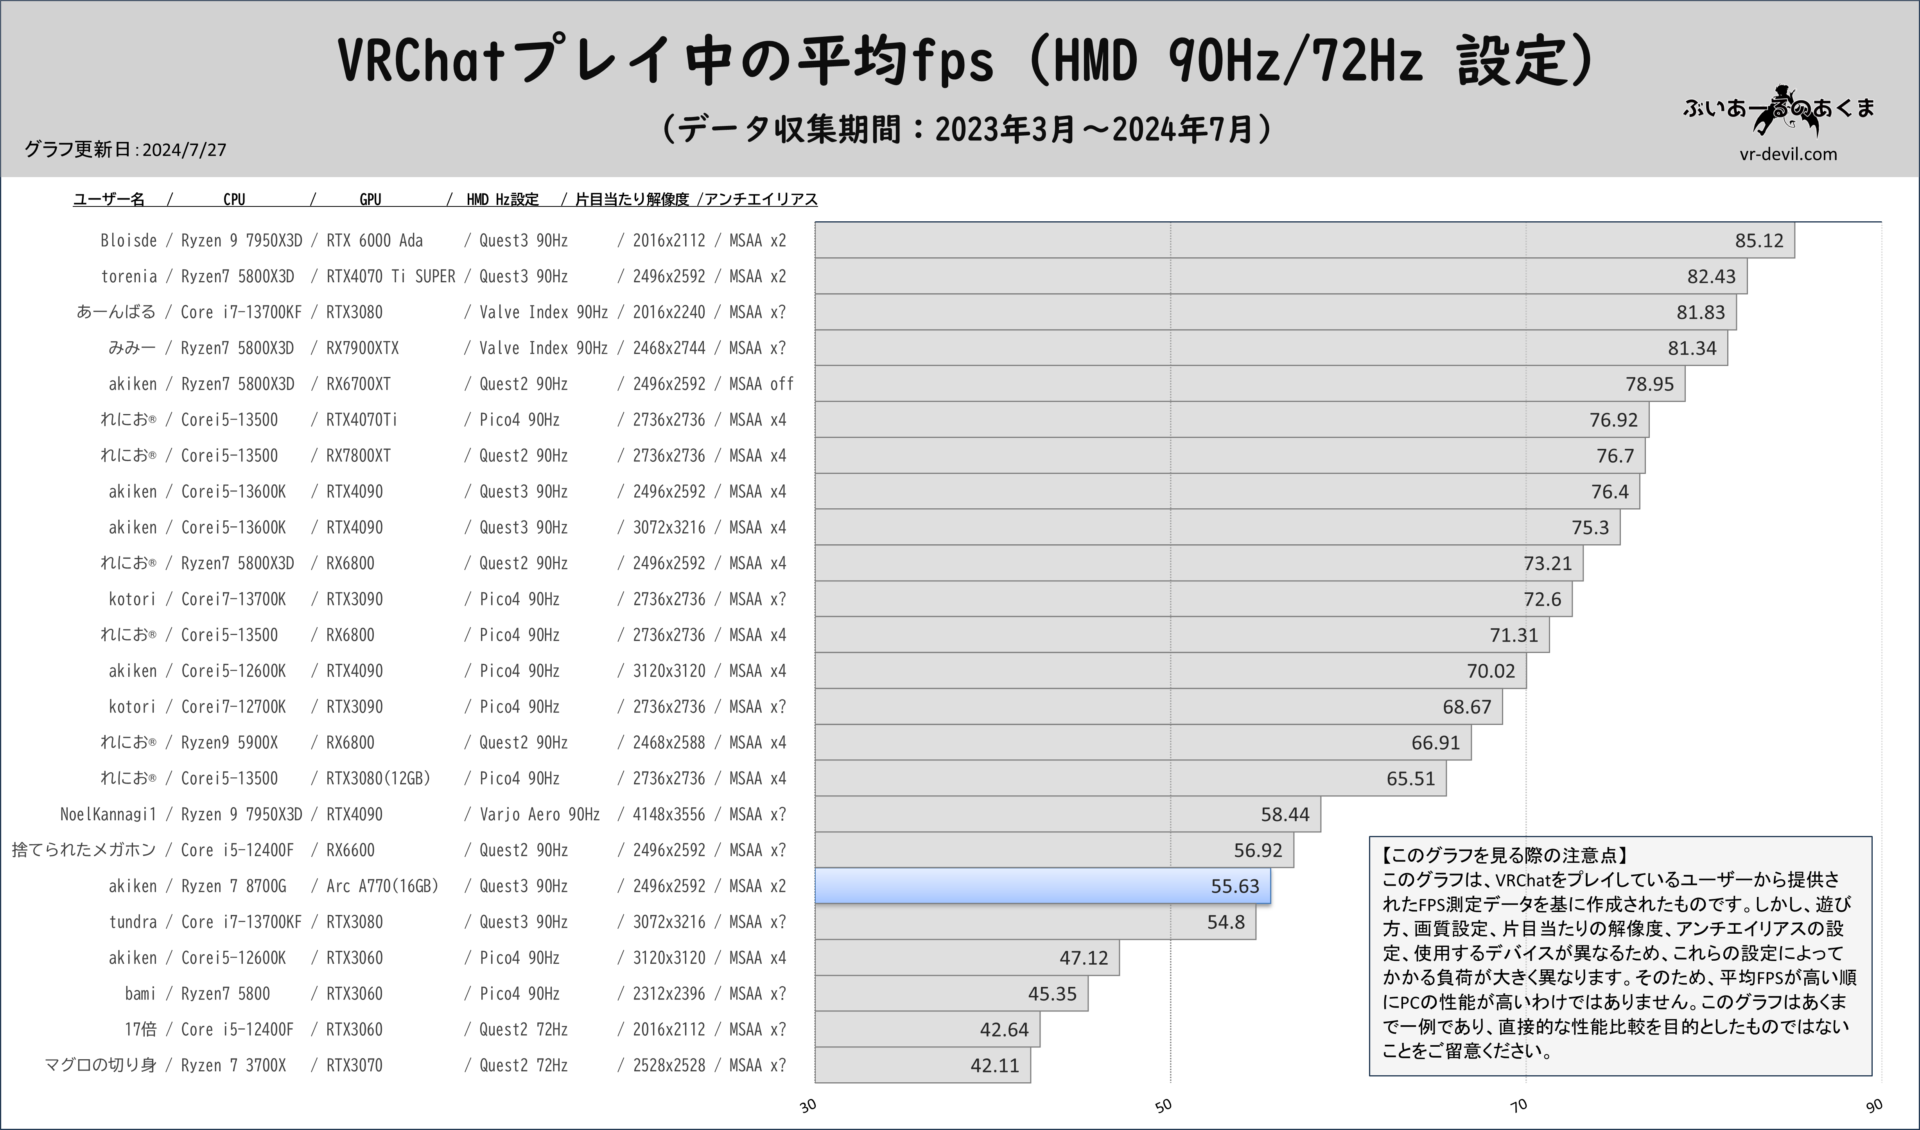Click the username label Bloisde
Viewport: 1920px width, 1130px height.
pyautogui.click(x=128, y=240)
